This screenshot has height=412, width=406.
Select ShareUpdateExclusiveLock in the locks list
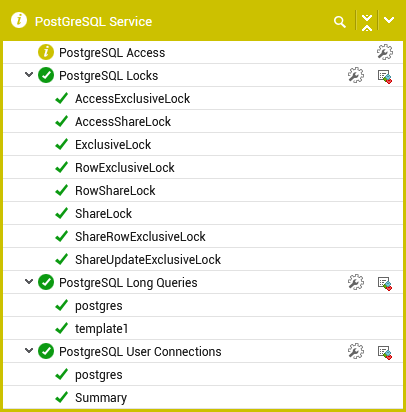click(148, 260)
